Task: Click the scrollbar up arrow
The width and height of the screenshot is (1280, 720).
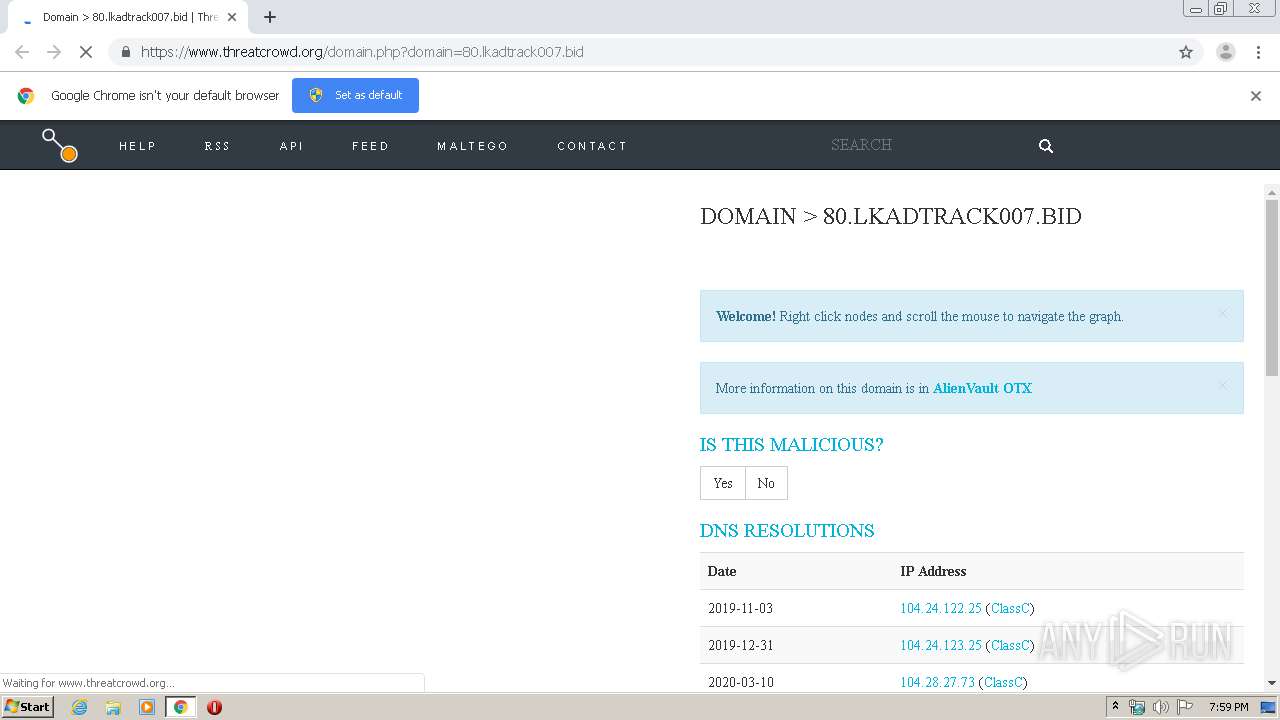Action: click(x=1272, y=192)
